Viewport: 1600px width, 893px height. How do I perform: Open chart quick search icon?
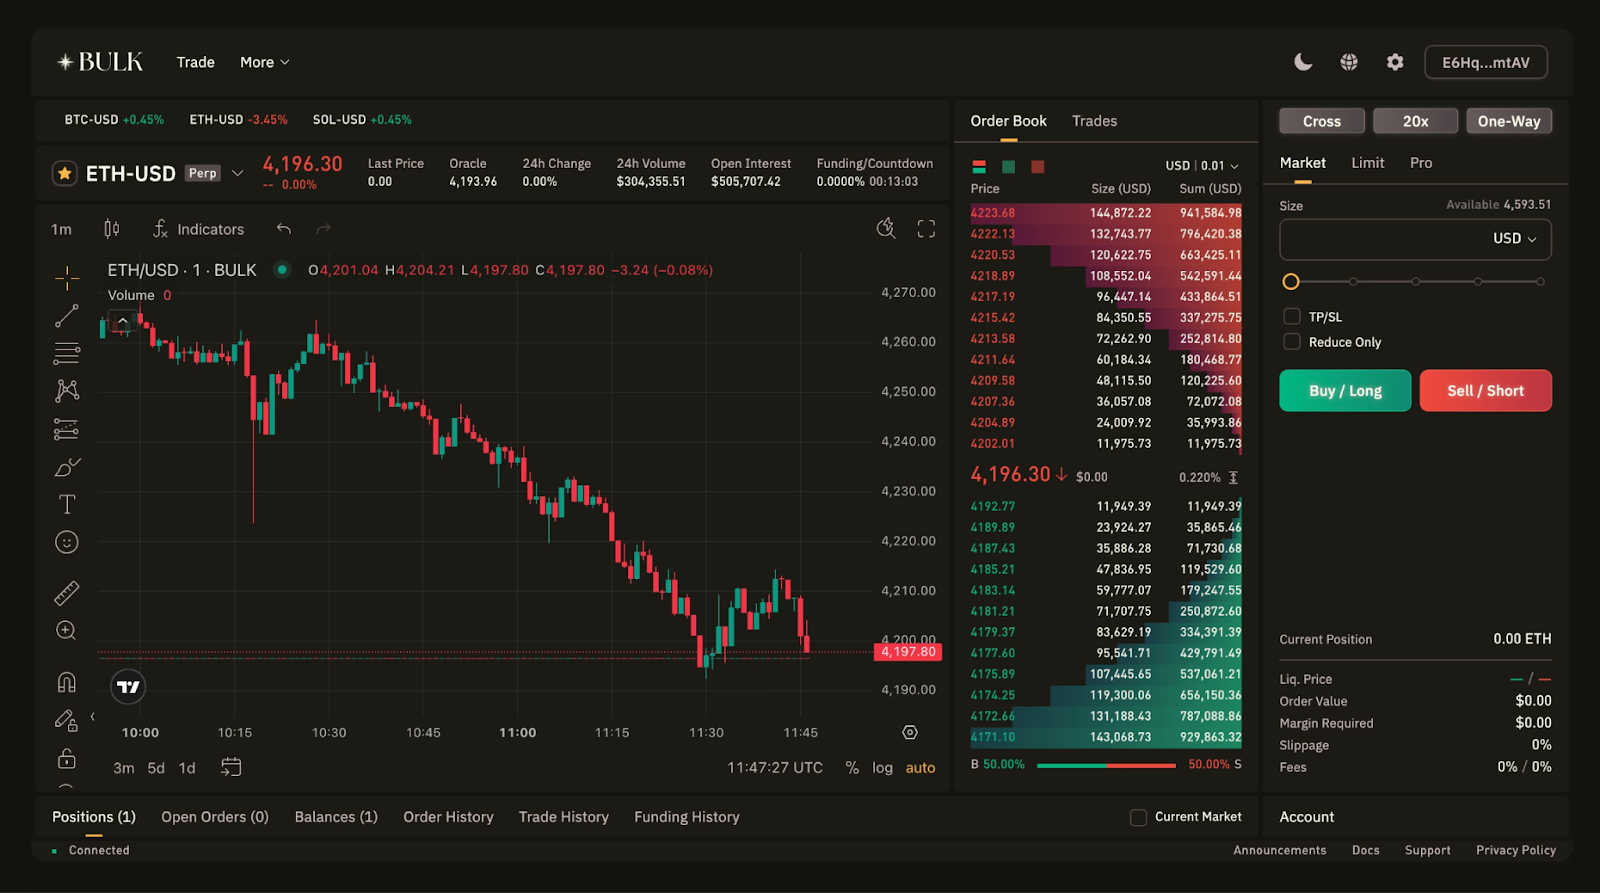click(885, 229)
